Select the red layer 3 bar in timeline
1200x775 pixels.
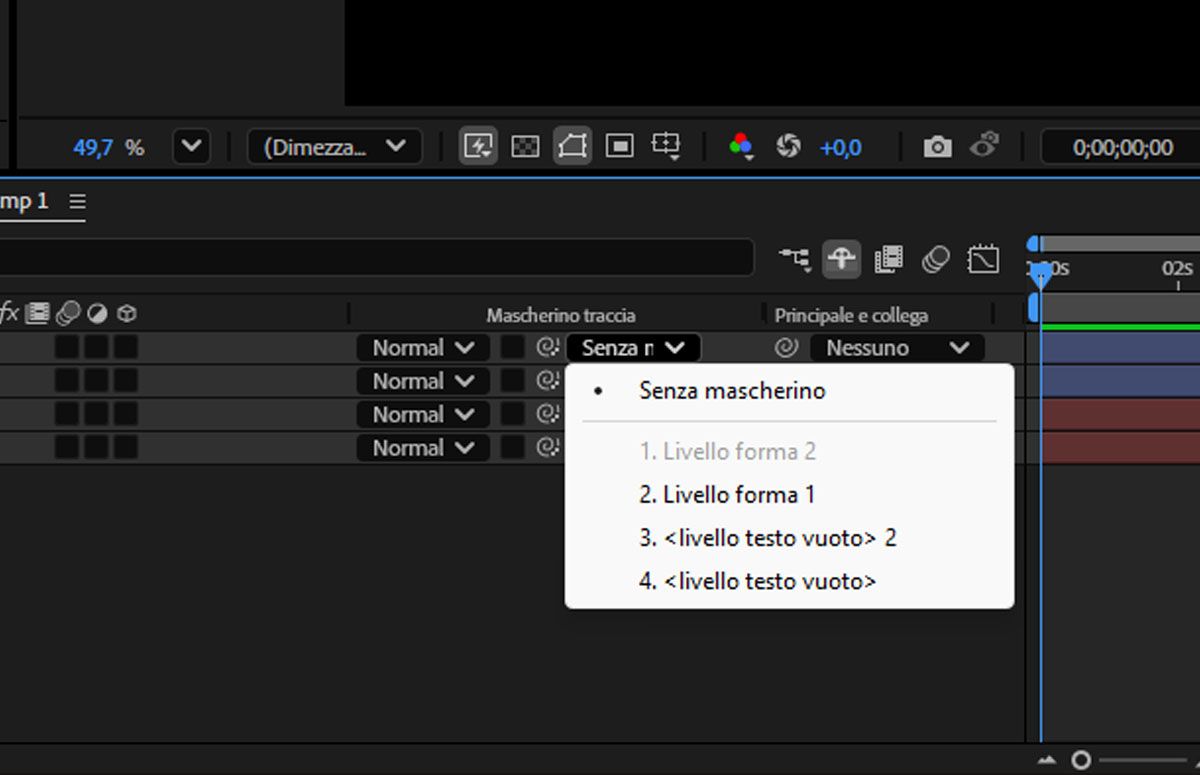click(1120, 414)
